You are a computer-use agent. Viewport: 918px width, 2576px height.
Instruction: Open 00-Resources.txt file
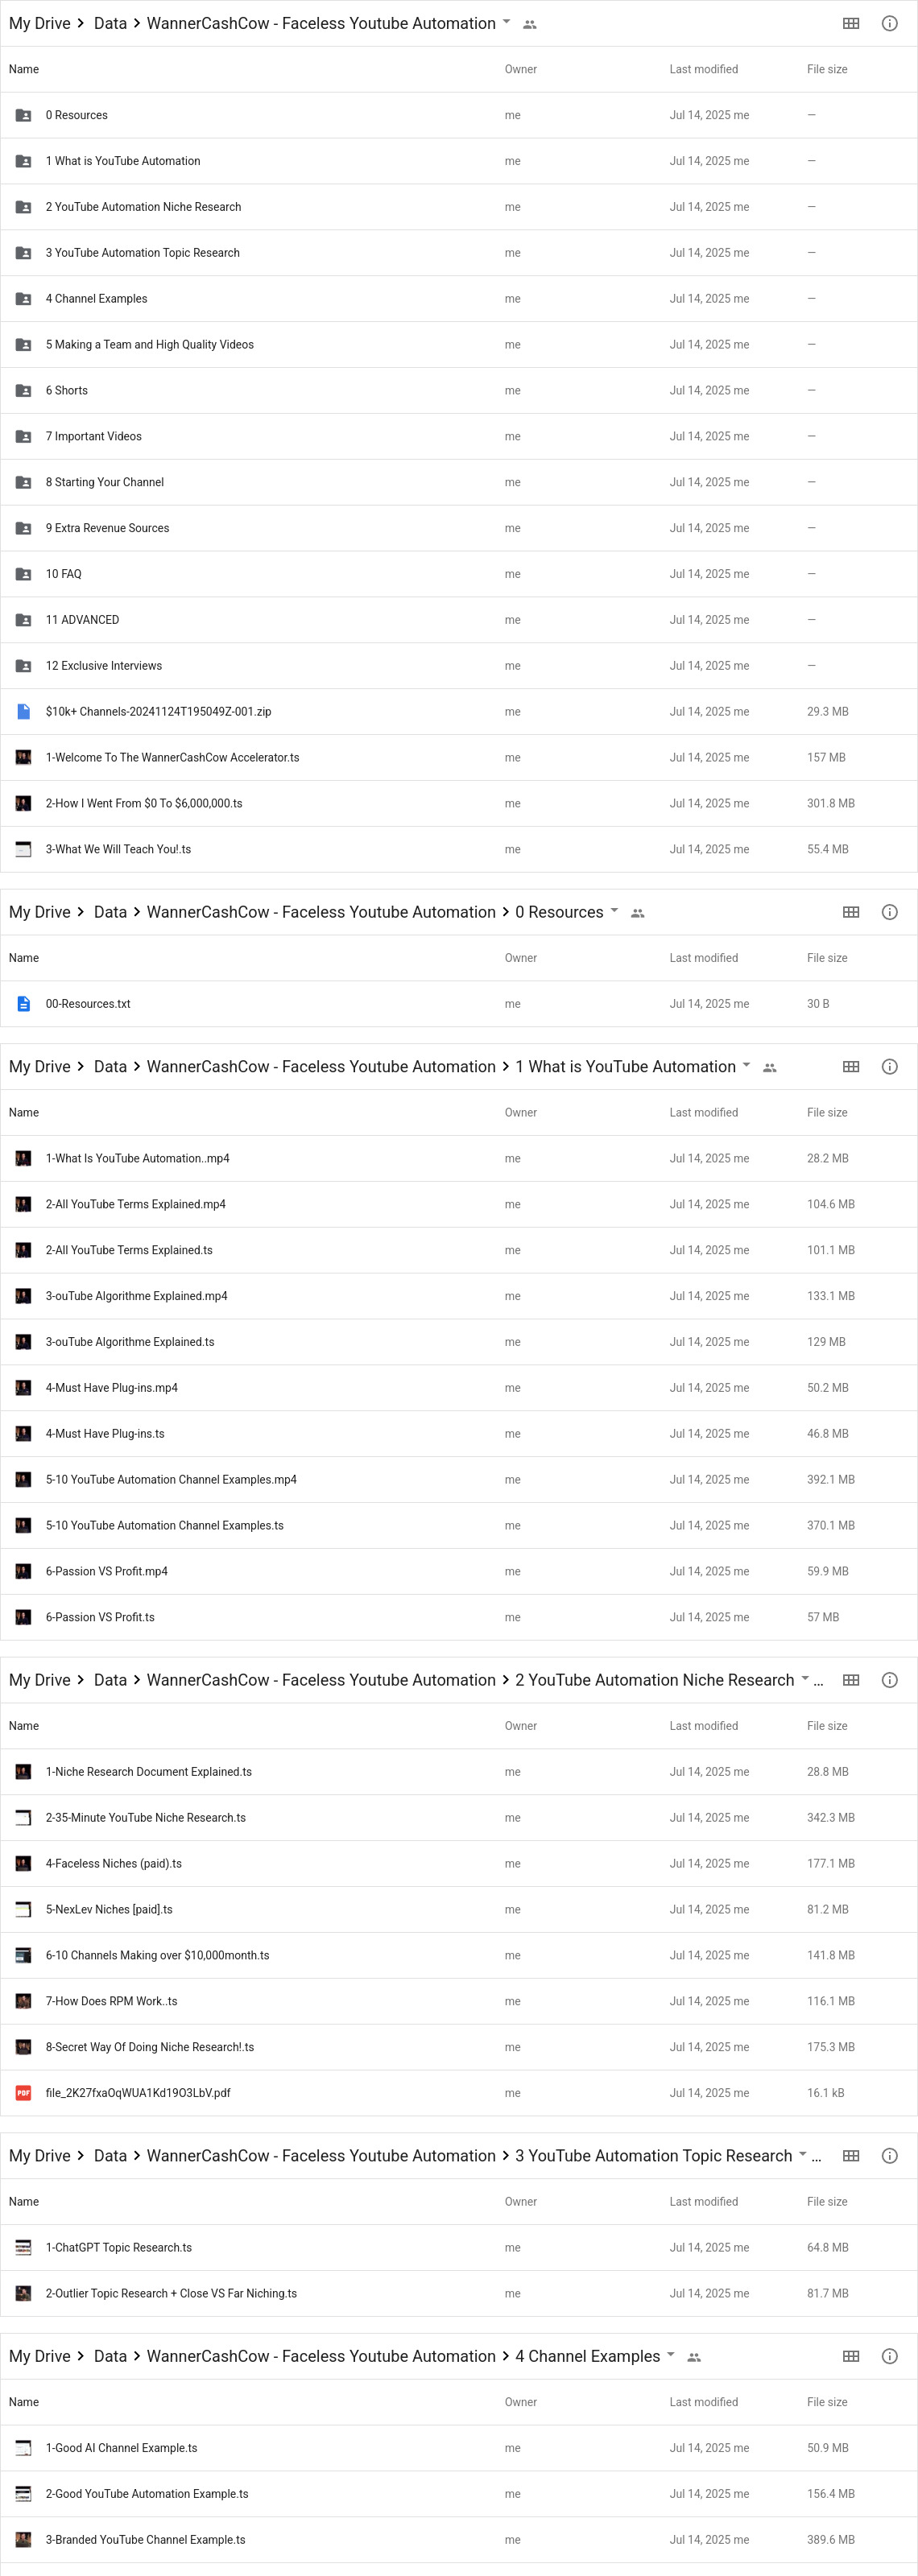pos(88,1004)
